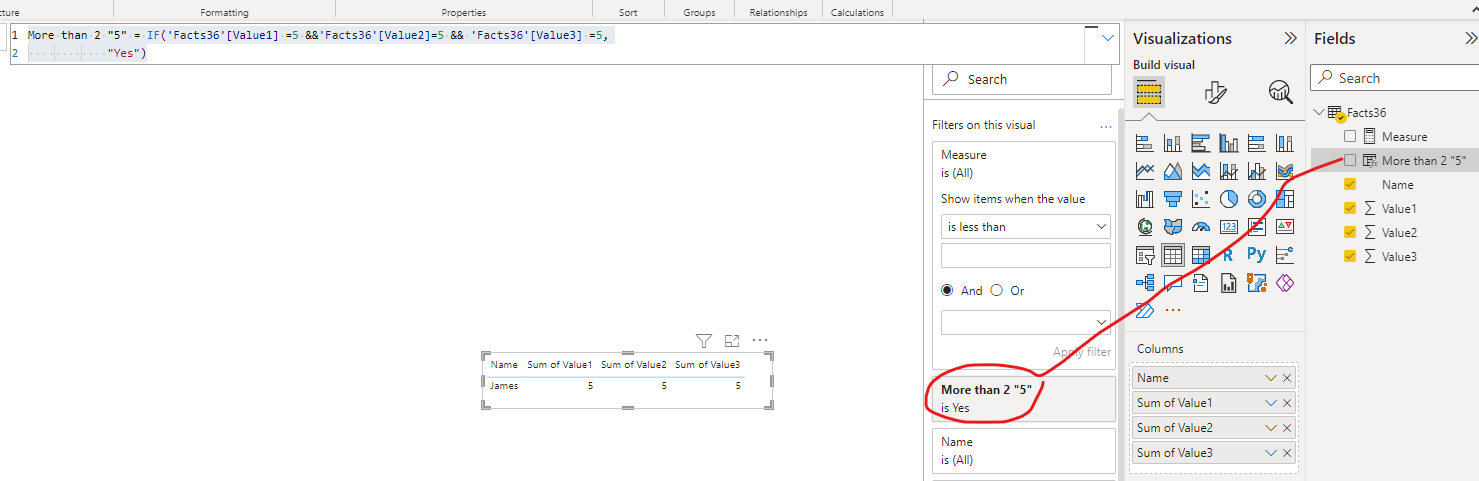Open Focus mode on the table visual
The width and height of the screenshot is (1479, 481).
point(732,340)
